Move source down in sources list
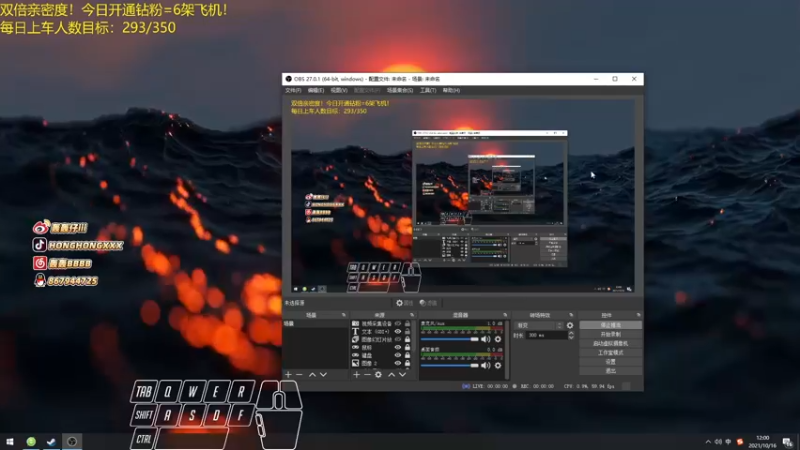The image size is (800, 450). coord(403,374)
